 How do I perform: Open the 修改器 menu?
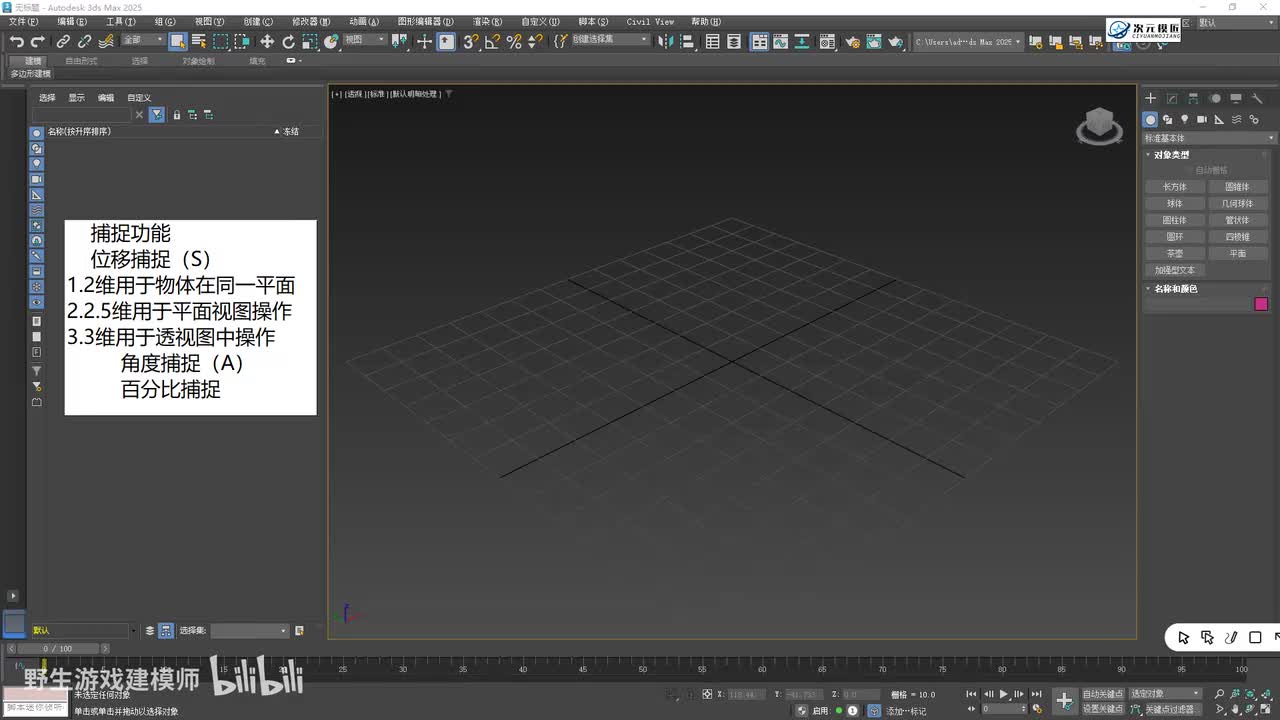tap(310, 21)
